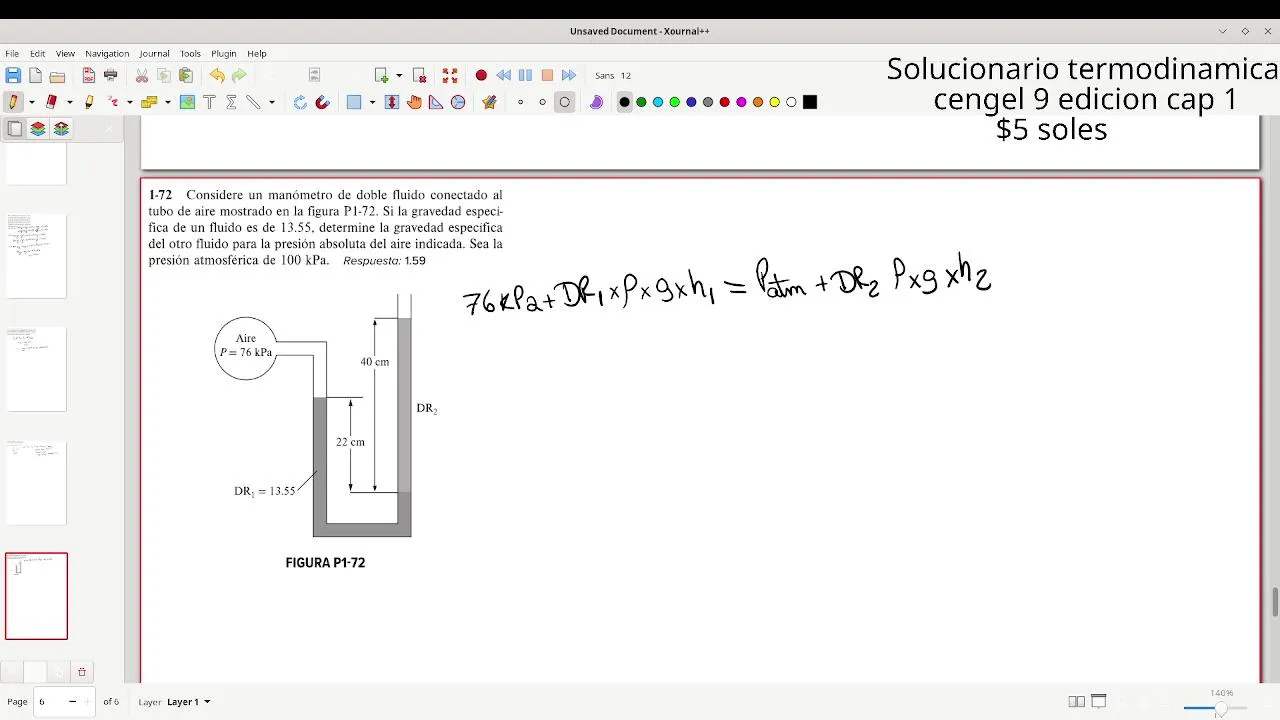Click the star pencil default tool icon
The height and width of the screenshot is (720, 1280).
pos(489,102)
